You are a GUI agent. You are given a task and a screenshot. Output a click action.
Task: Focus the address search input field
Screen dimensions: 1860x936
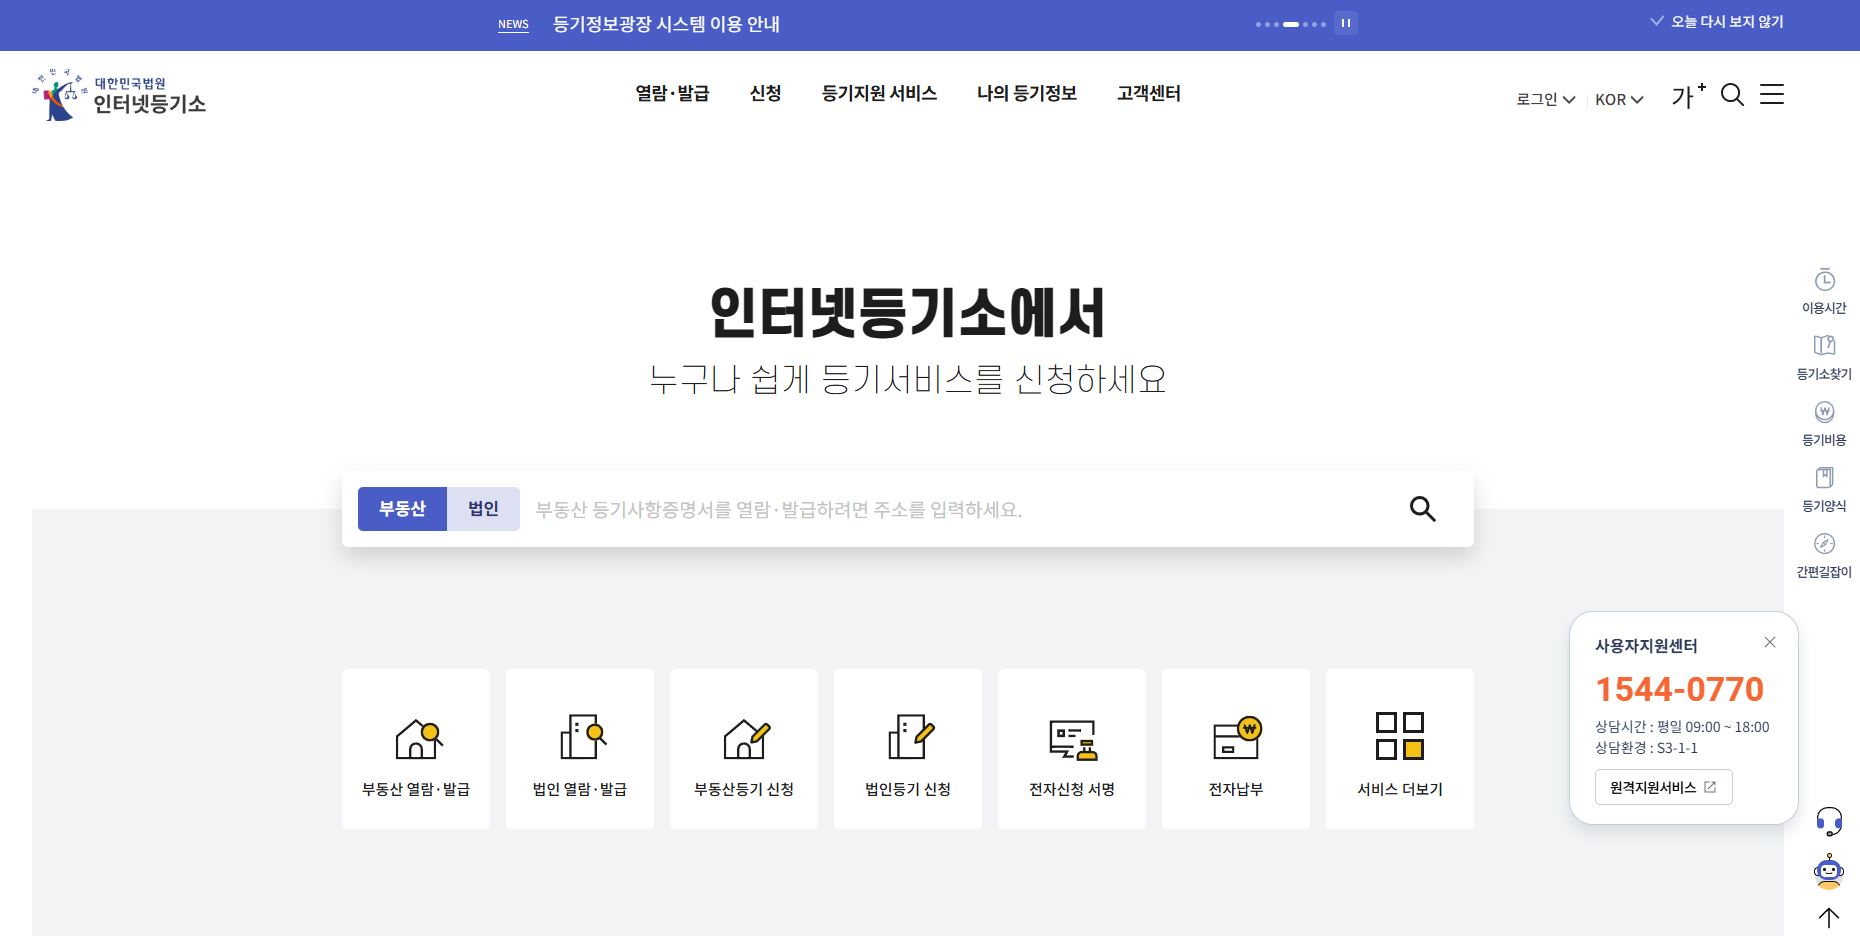[x=960, y=509]
